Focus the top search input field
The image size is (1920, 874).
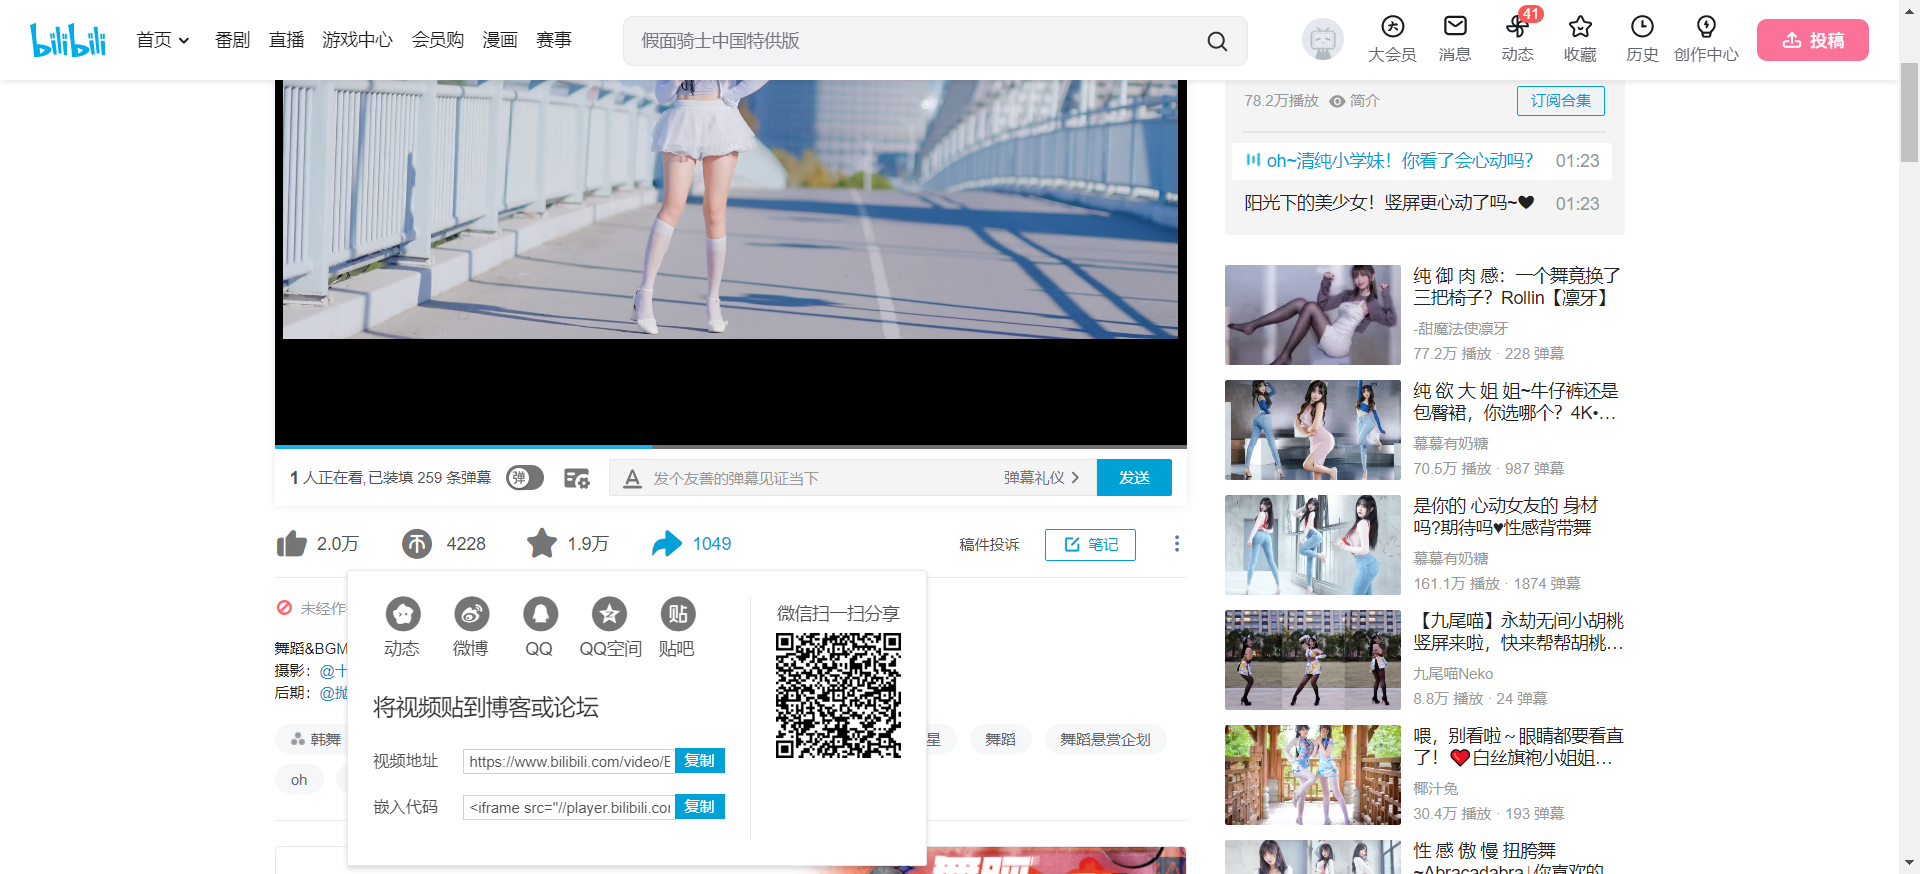click(x=910, y=41)
